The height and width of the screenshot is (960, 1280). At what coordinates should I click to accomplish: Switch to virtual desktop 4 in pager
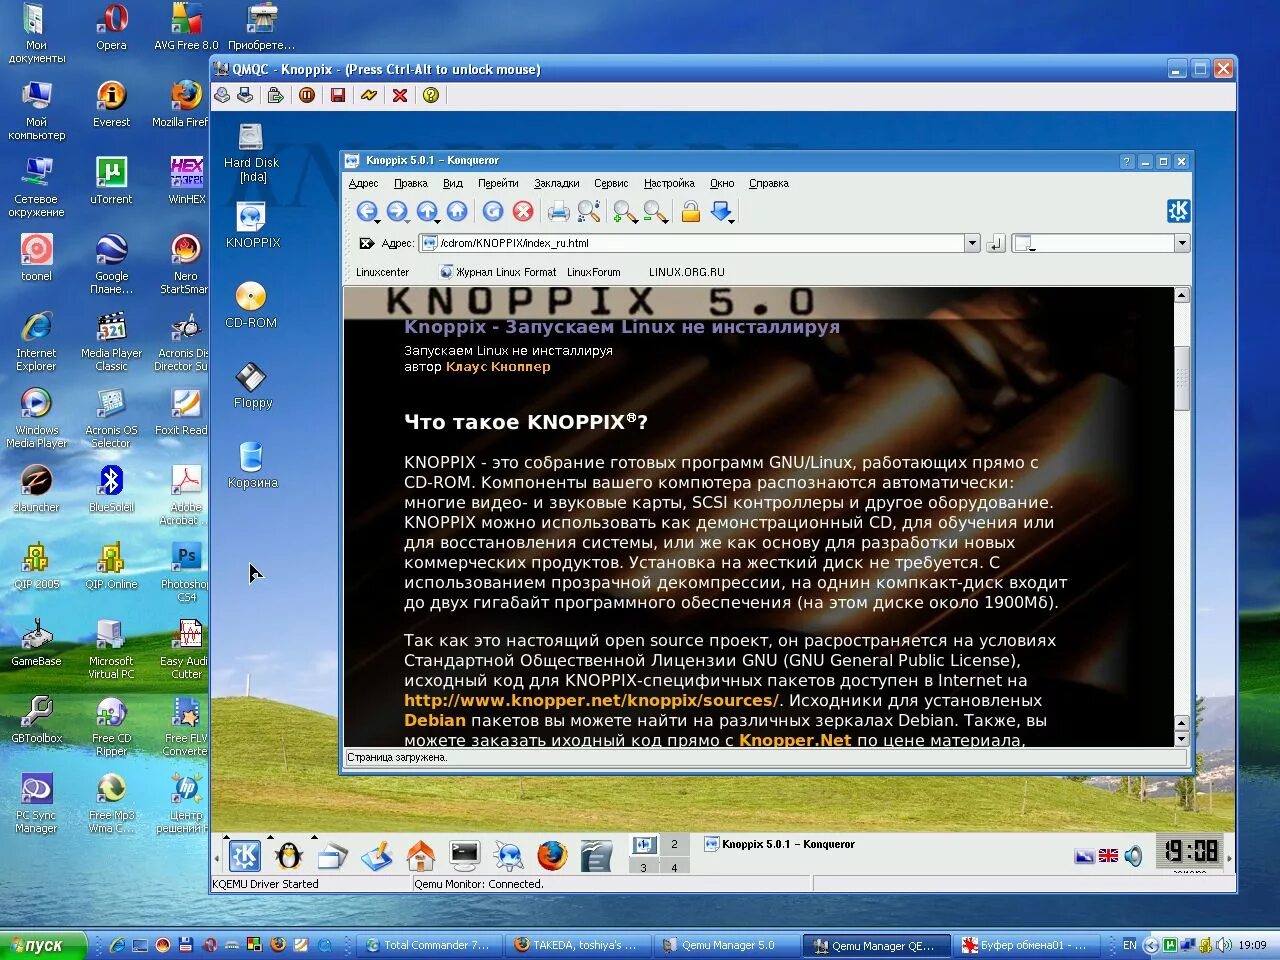click(674, 867)
